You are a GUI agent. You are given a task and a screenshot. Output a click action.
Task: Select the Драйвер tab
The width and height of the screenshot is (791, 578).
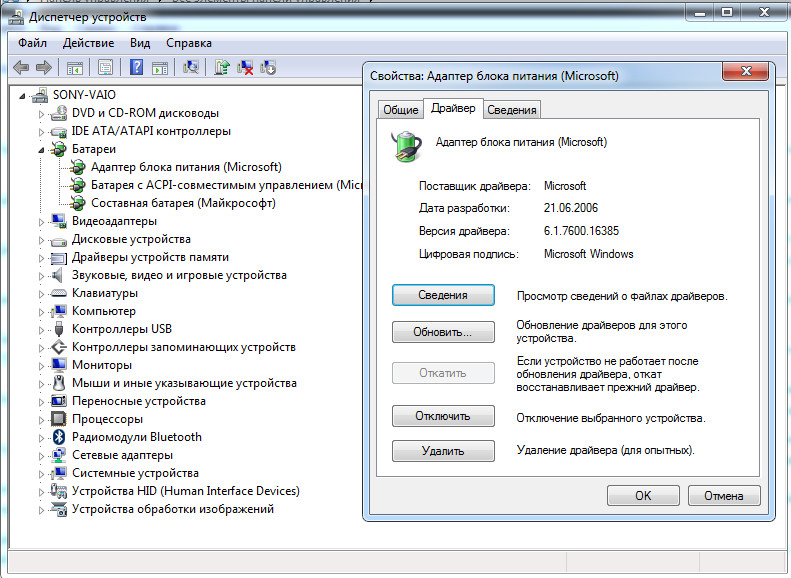point(453,108)
